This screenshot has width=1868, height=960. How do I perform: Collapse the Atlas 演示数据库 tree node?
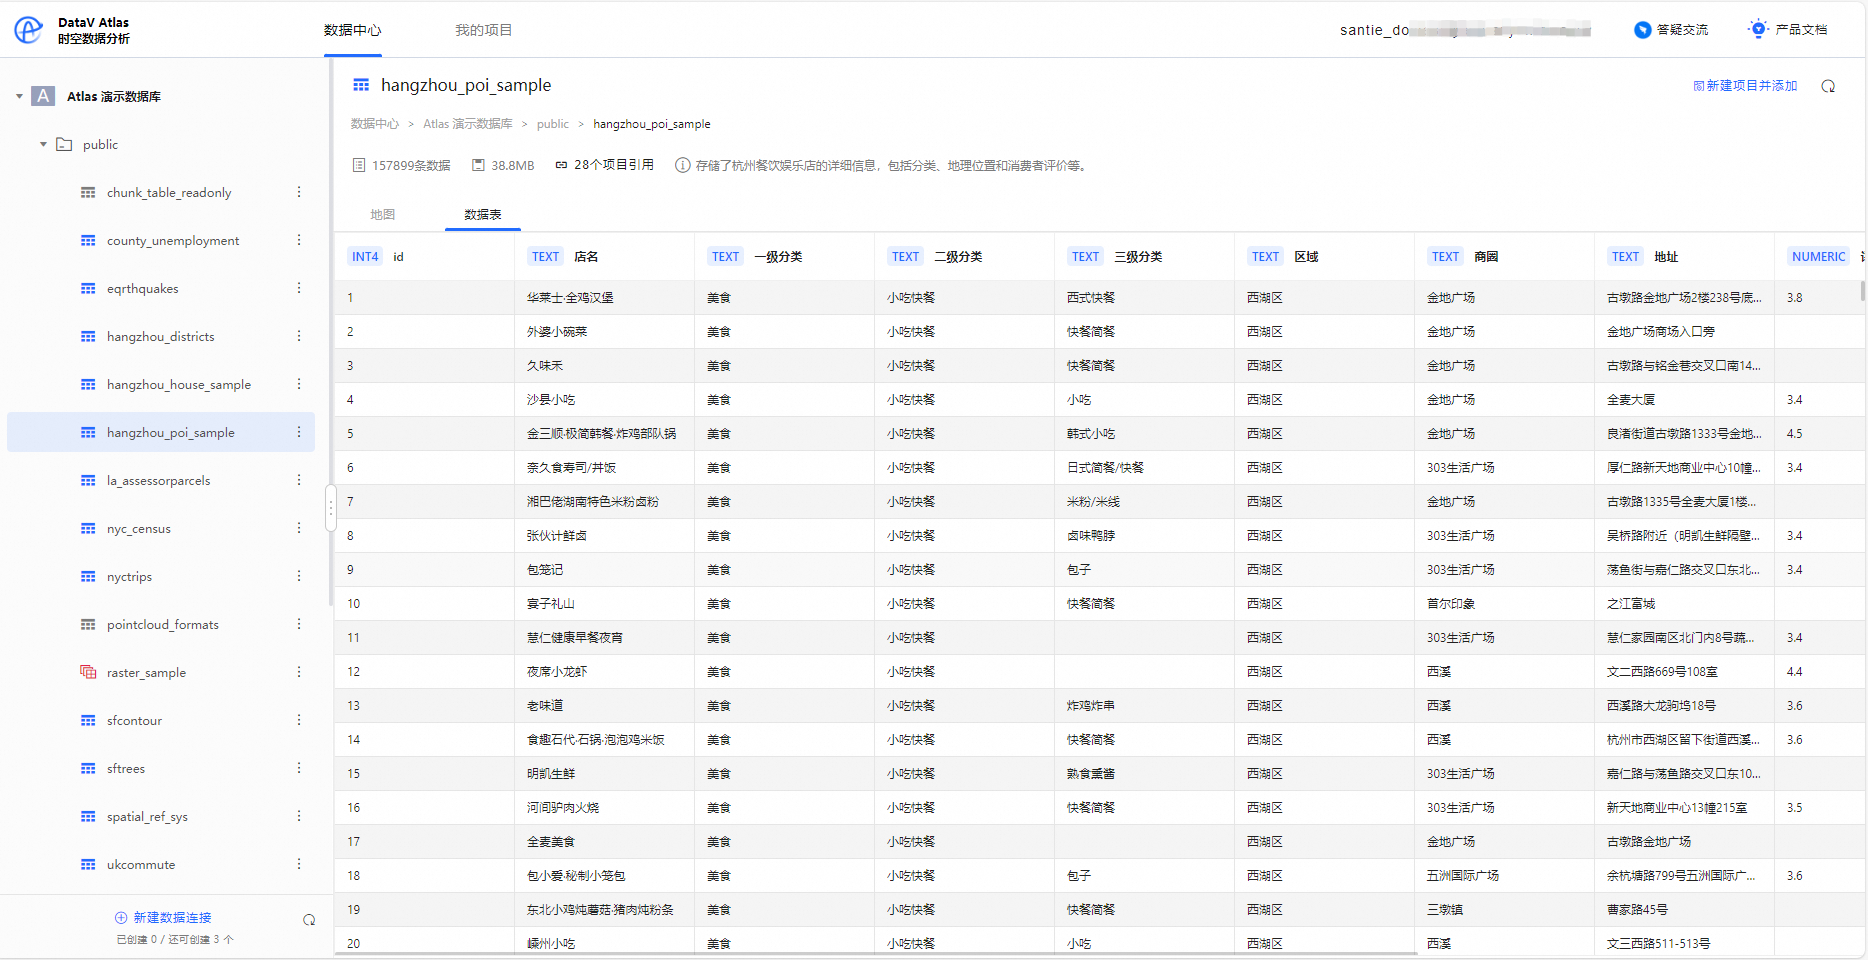[x=19, y=96]
